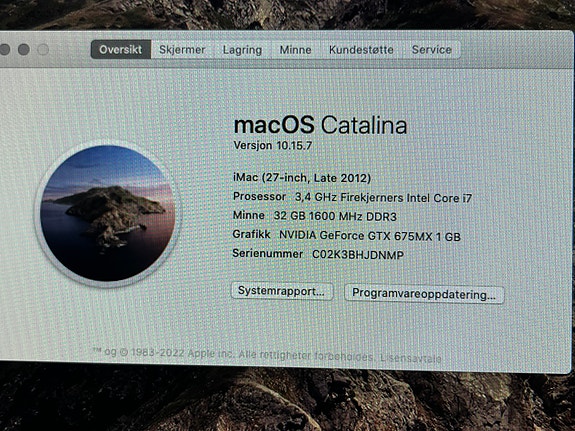This screenshot has height=431, width=575.
Task: Click the Prosessor 3,4 GHz Intel Core i7 line
Action: [x=352, y=197]
